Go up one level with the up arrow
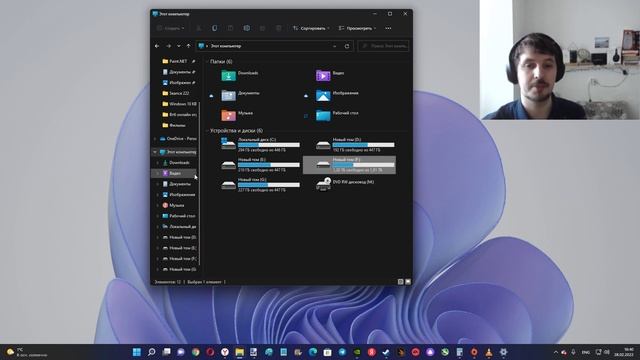 (x=188, y=46)
